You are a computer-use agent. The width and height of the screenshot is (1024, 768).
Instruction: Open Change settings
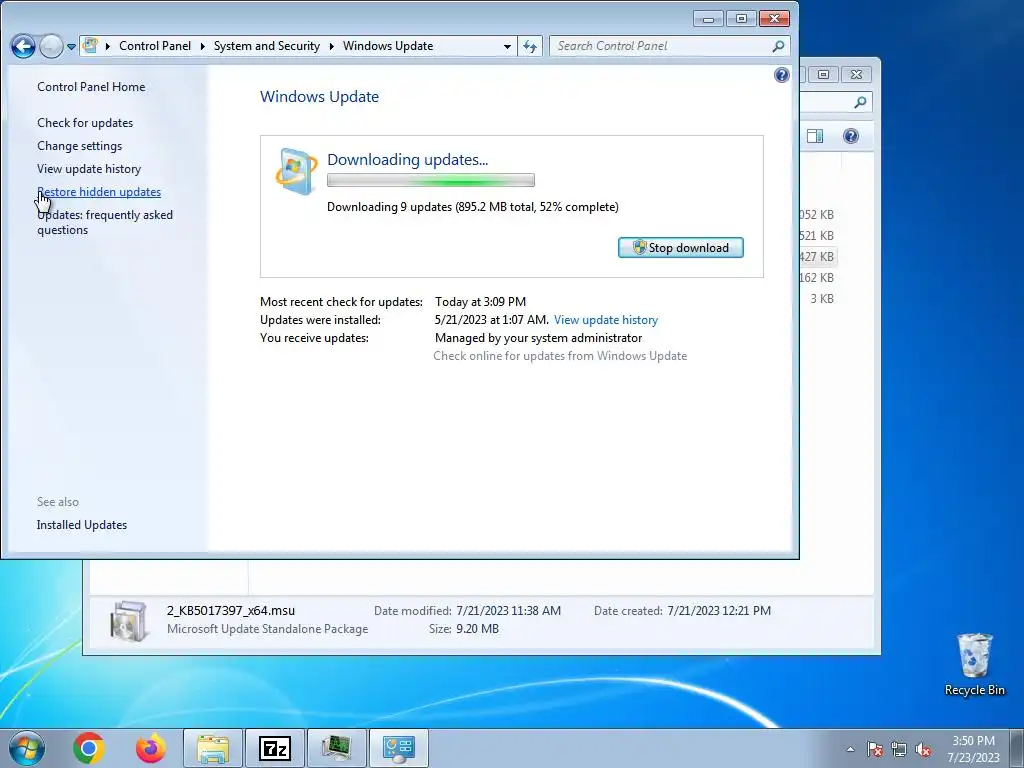(x=80, y=146)
